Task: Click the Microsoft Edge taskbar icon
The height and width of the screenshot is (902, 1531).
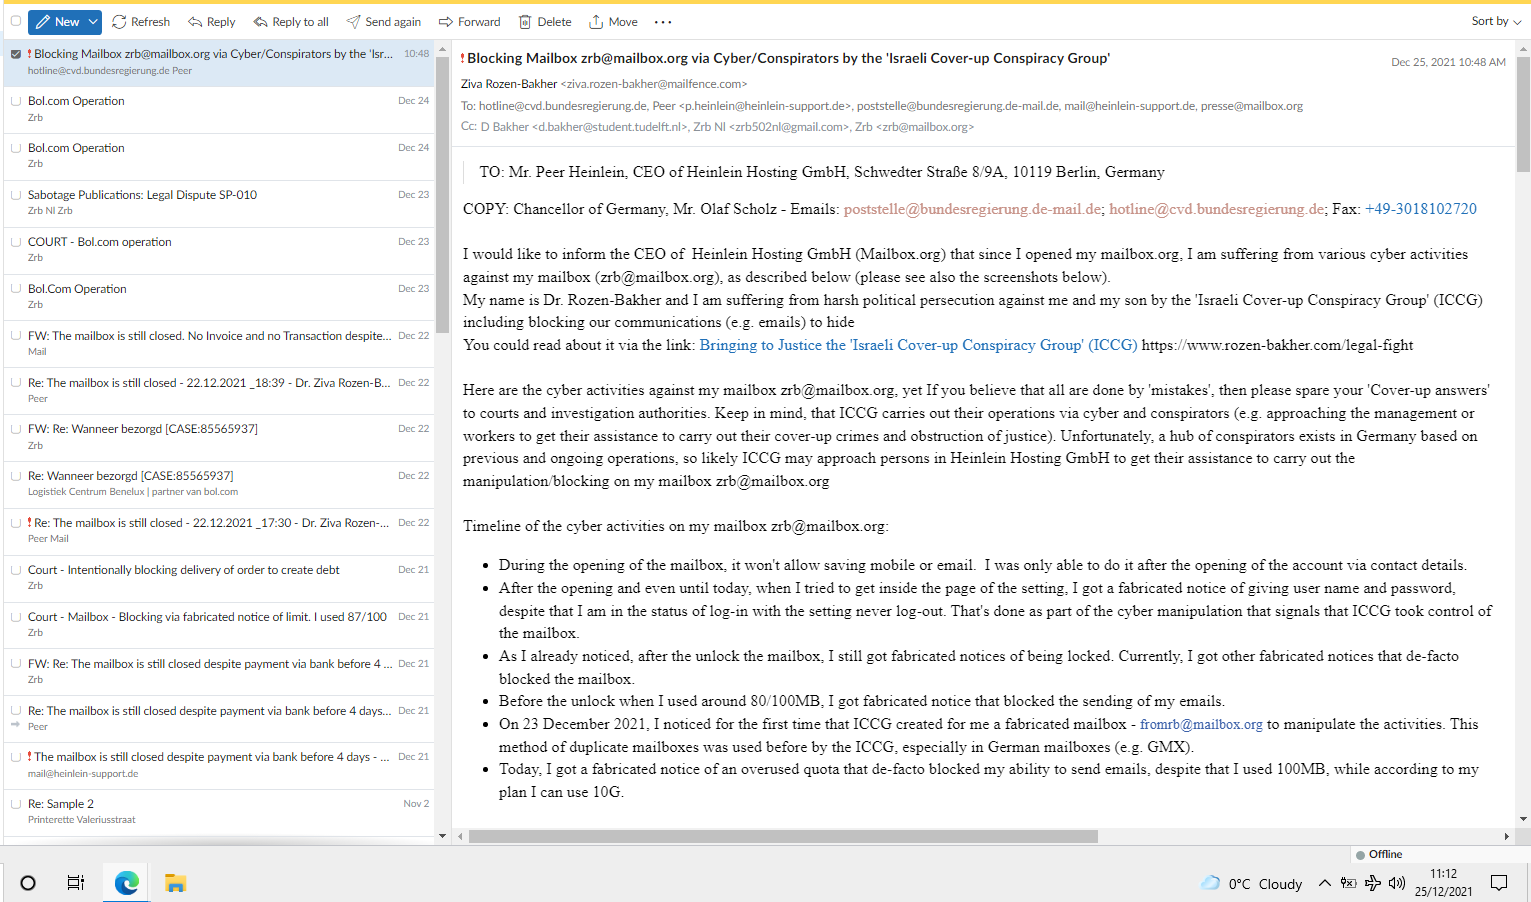Action: 127,883
